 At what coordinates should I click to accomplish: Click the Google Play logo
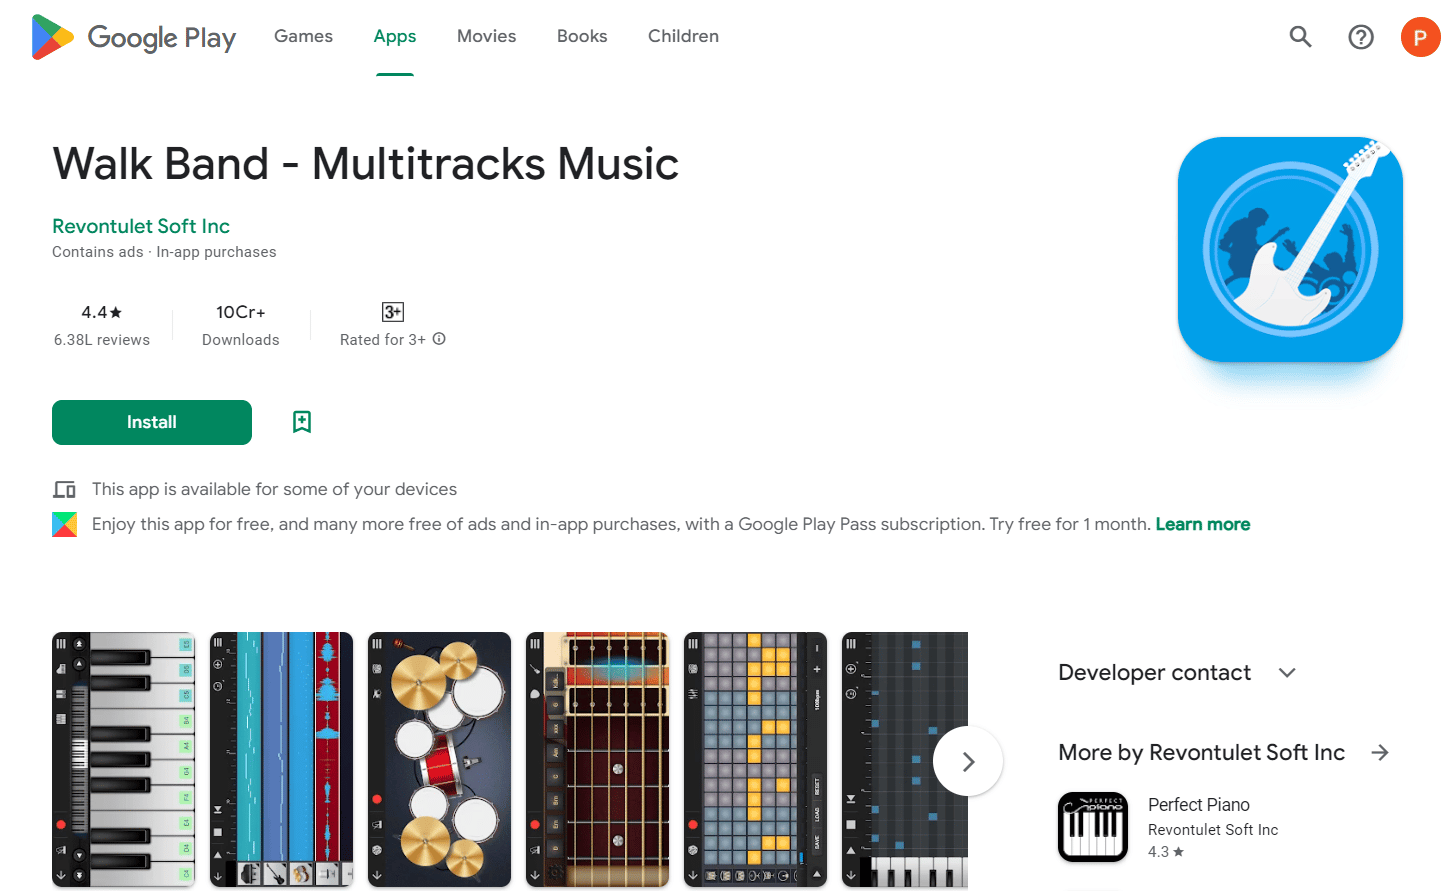134,37
